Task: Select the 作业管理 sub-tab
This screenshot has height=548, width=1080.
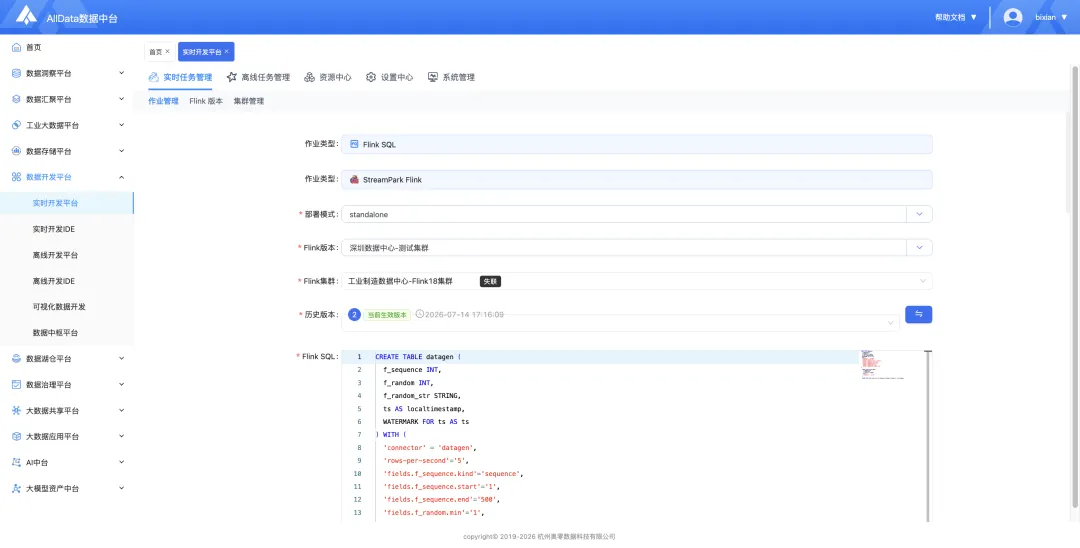Action: [163, 101]
